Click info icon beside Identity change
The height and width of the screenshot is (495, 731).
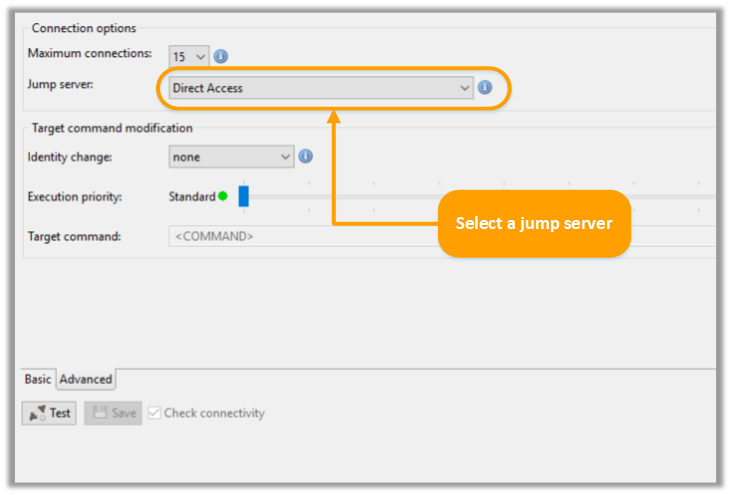(305, 156)
